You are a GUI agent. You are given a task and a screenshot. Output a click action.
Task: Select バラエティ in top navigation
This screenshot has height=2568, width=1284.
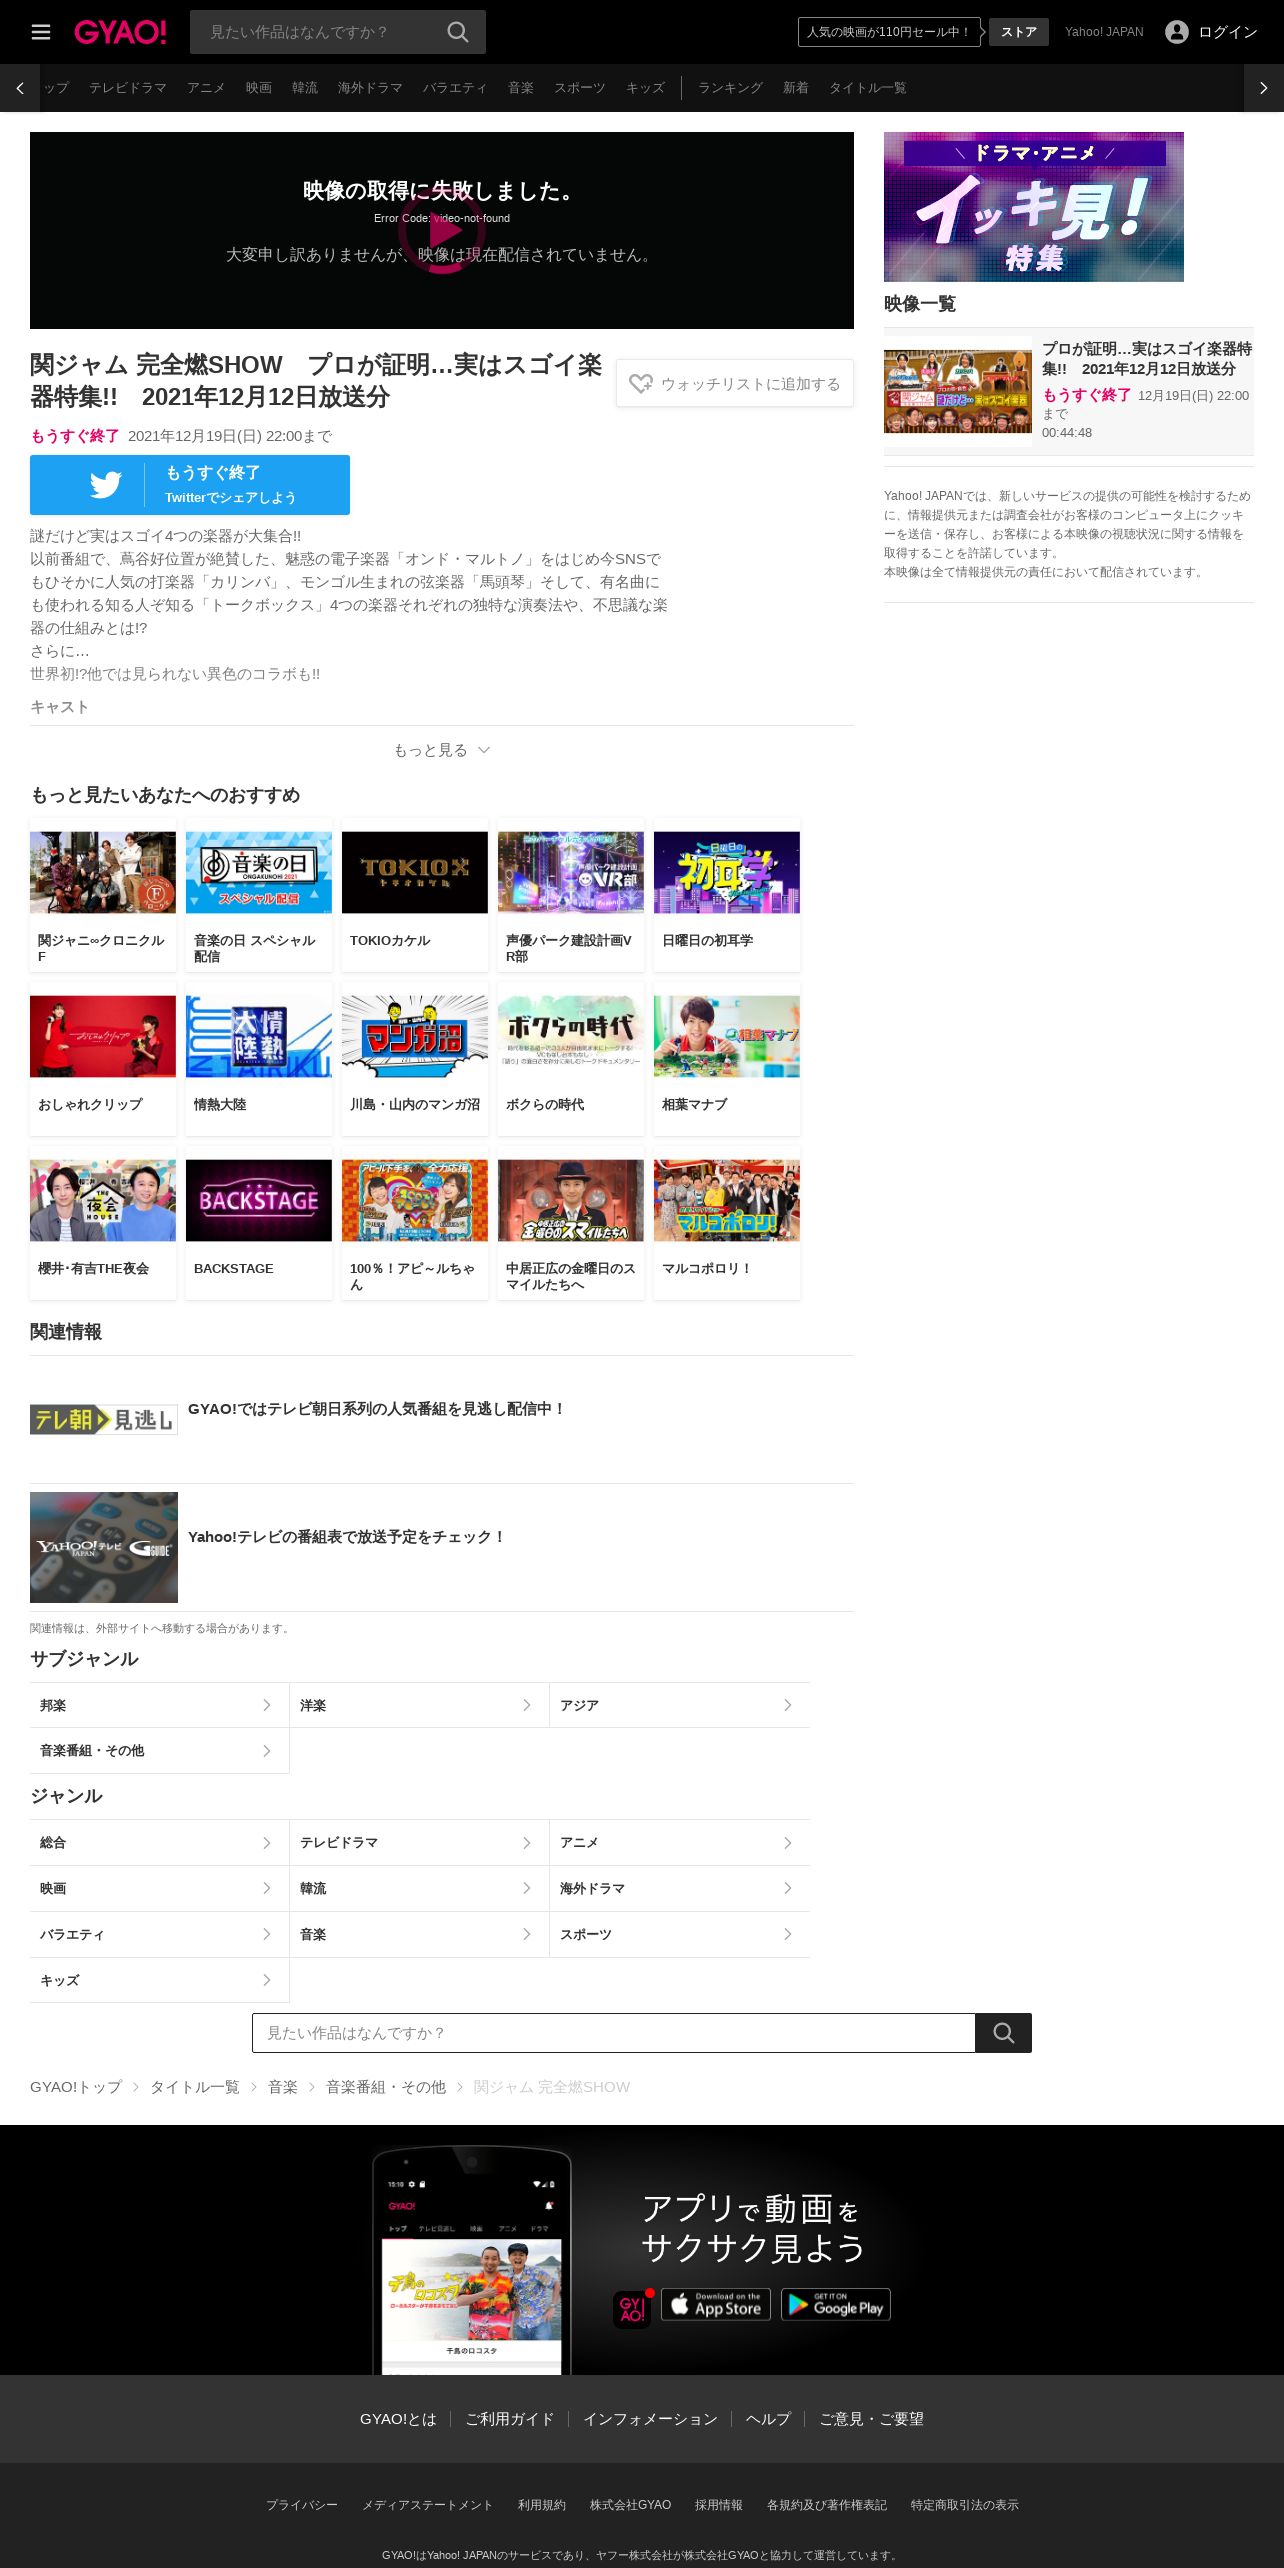click(x=455, y=88)
